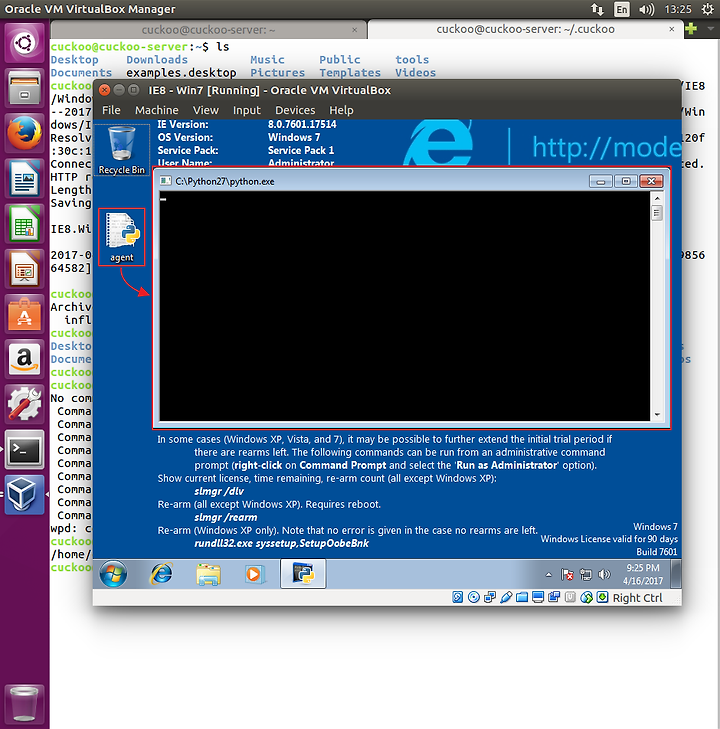Open the VirtualBox Help menu

pyautogui.click(x=341, y=110)
